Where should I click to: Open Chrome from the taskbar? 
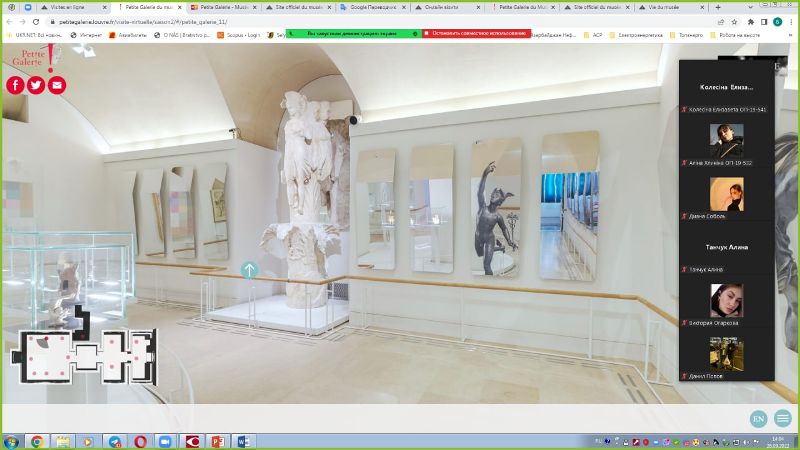(37, 441)
